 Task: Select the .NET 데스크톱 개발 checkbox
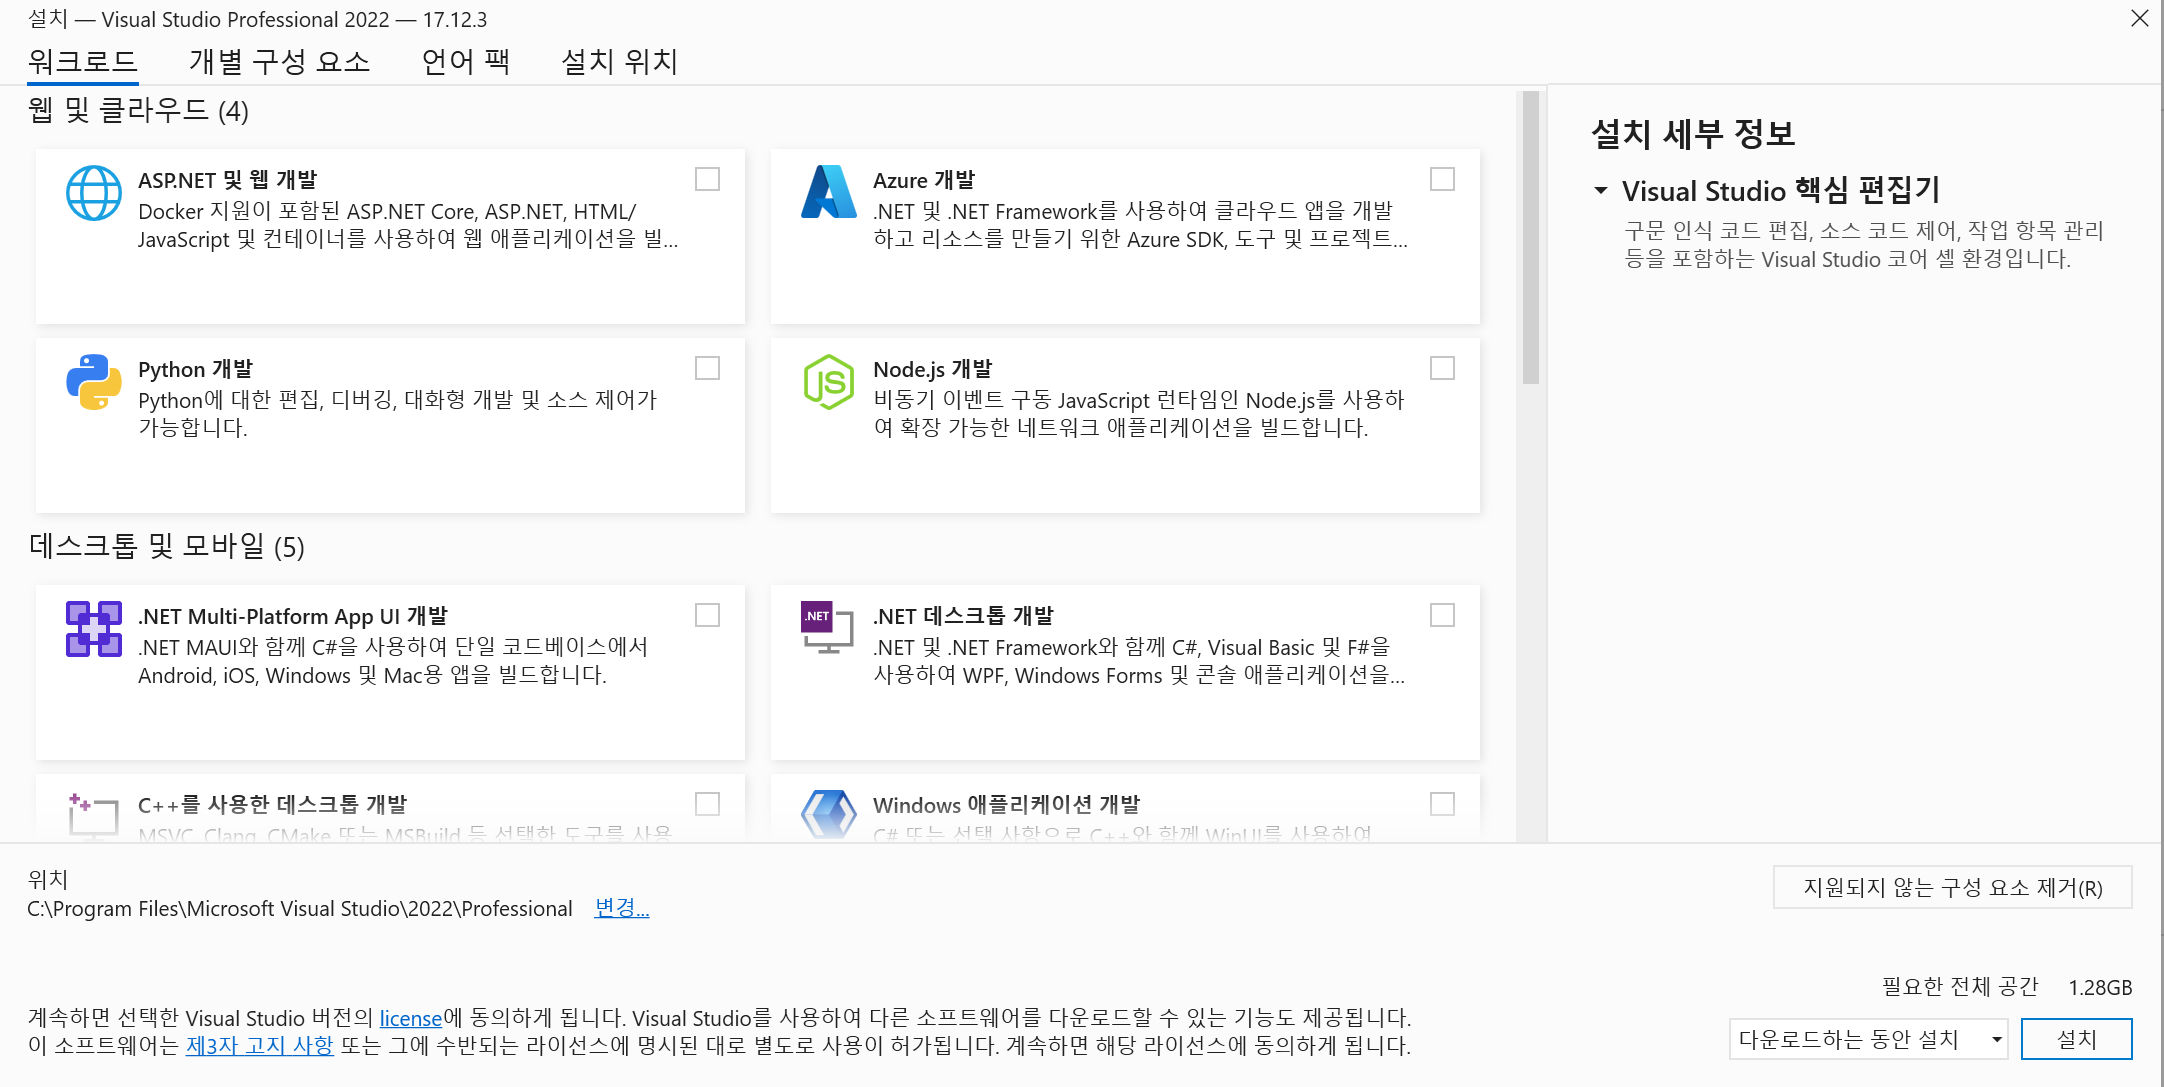tap(1442, 615)
